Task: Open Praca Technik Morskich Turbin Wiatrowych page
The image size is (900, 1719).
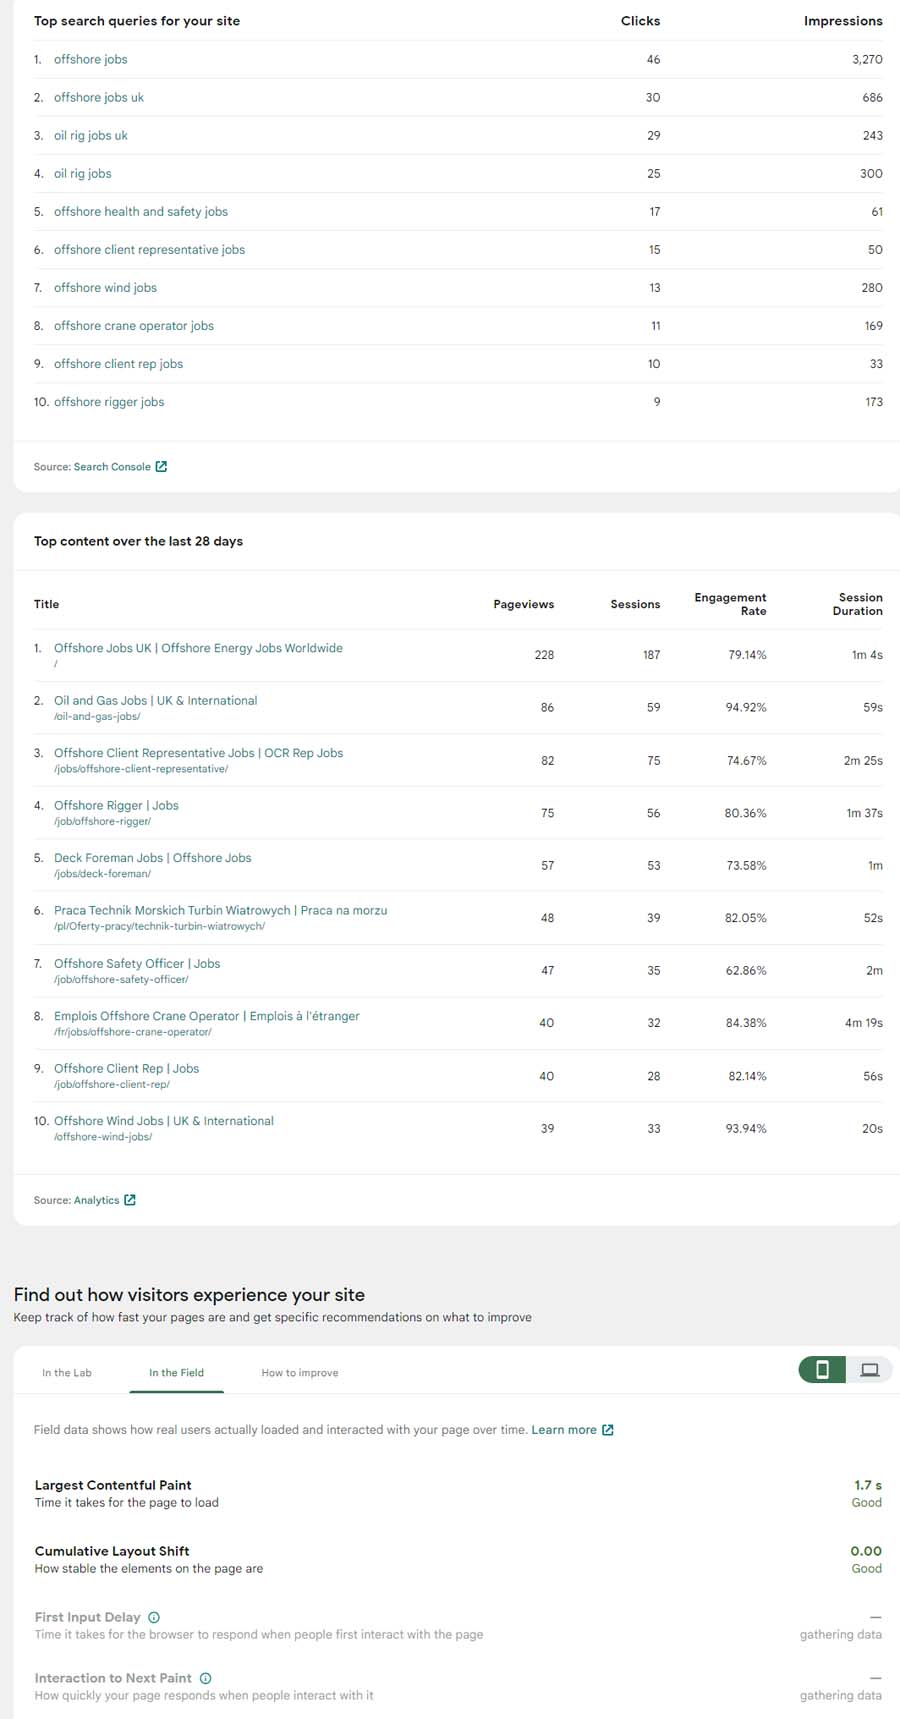Action: pos(220,910)
